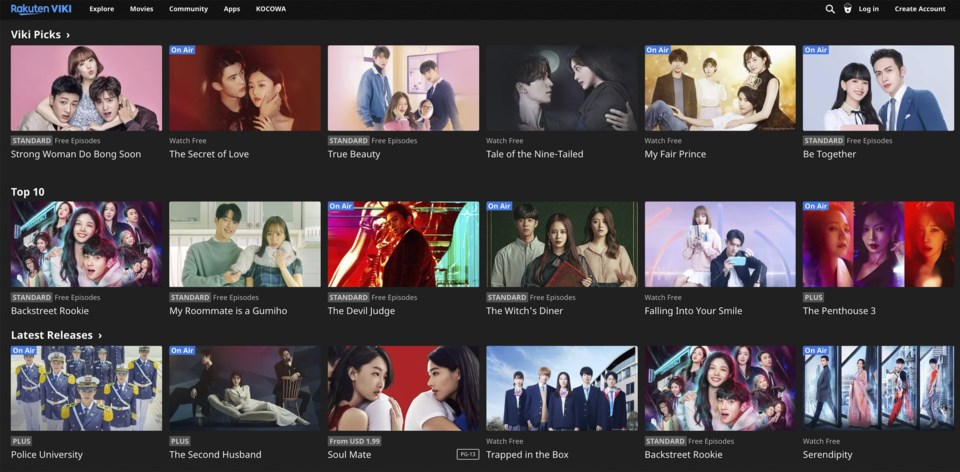
Task: Open The Witch's Diner thumbnail
Action: tap(561, 244)
